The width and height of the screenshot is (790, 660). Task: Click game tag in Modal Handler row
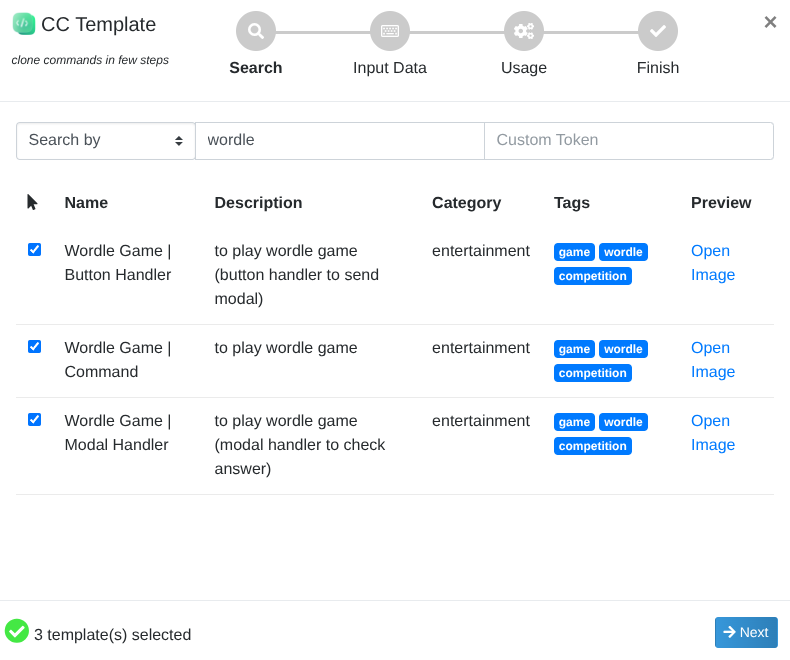tap(574, 422)
